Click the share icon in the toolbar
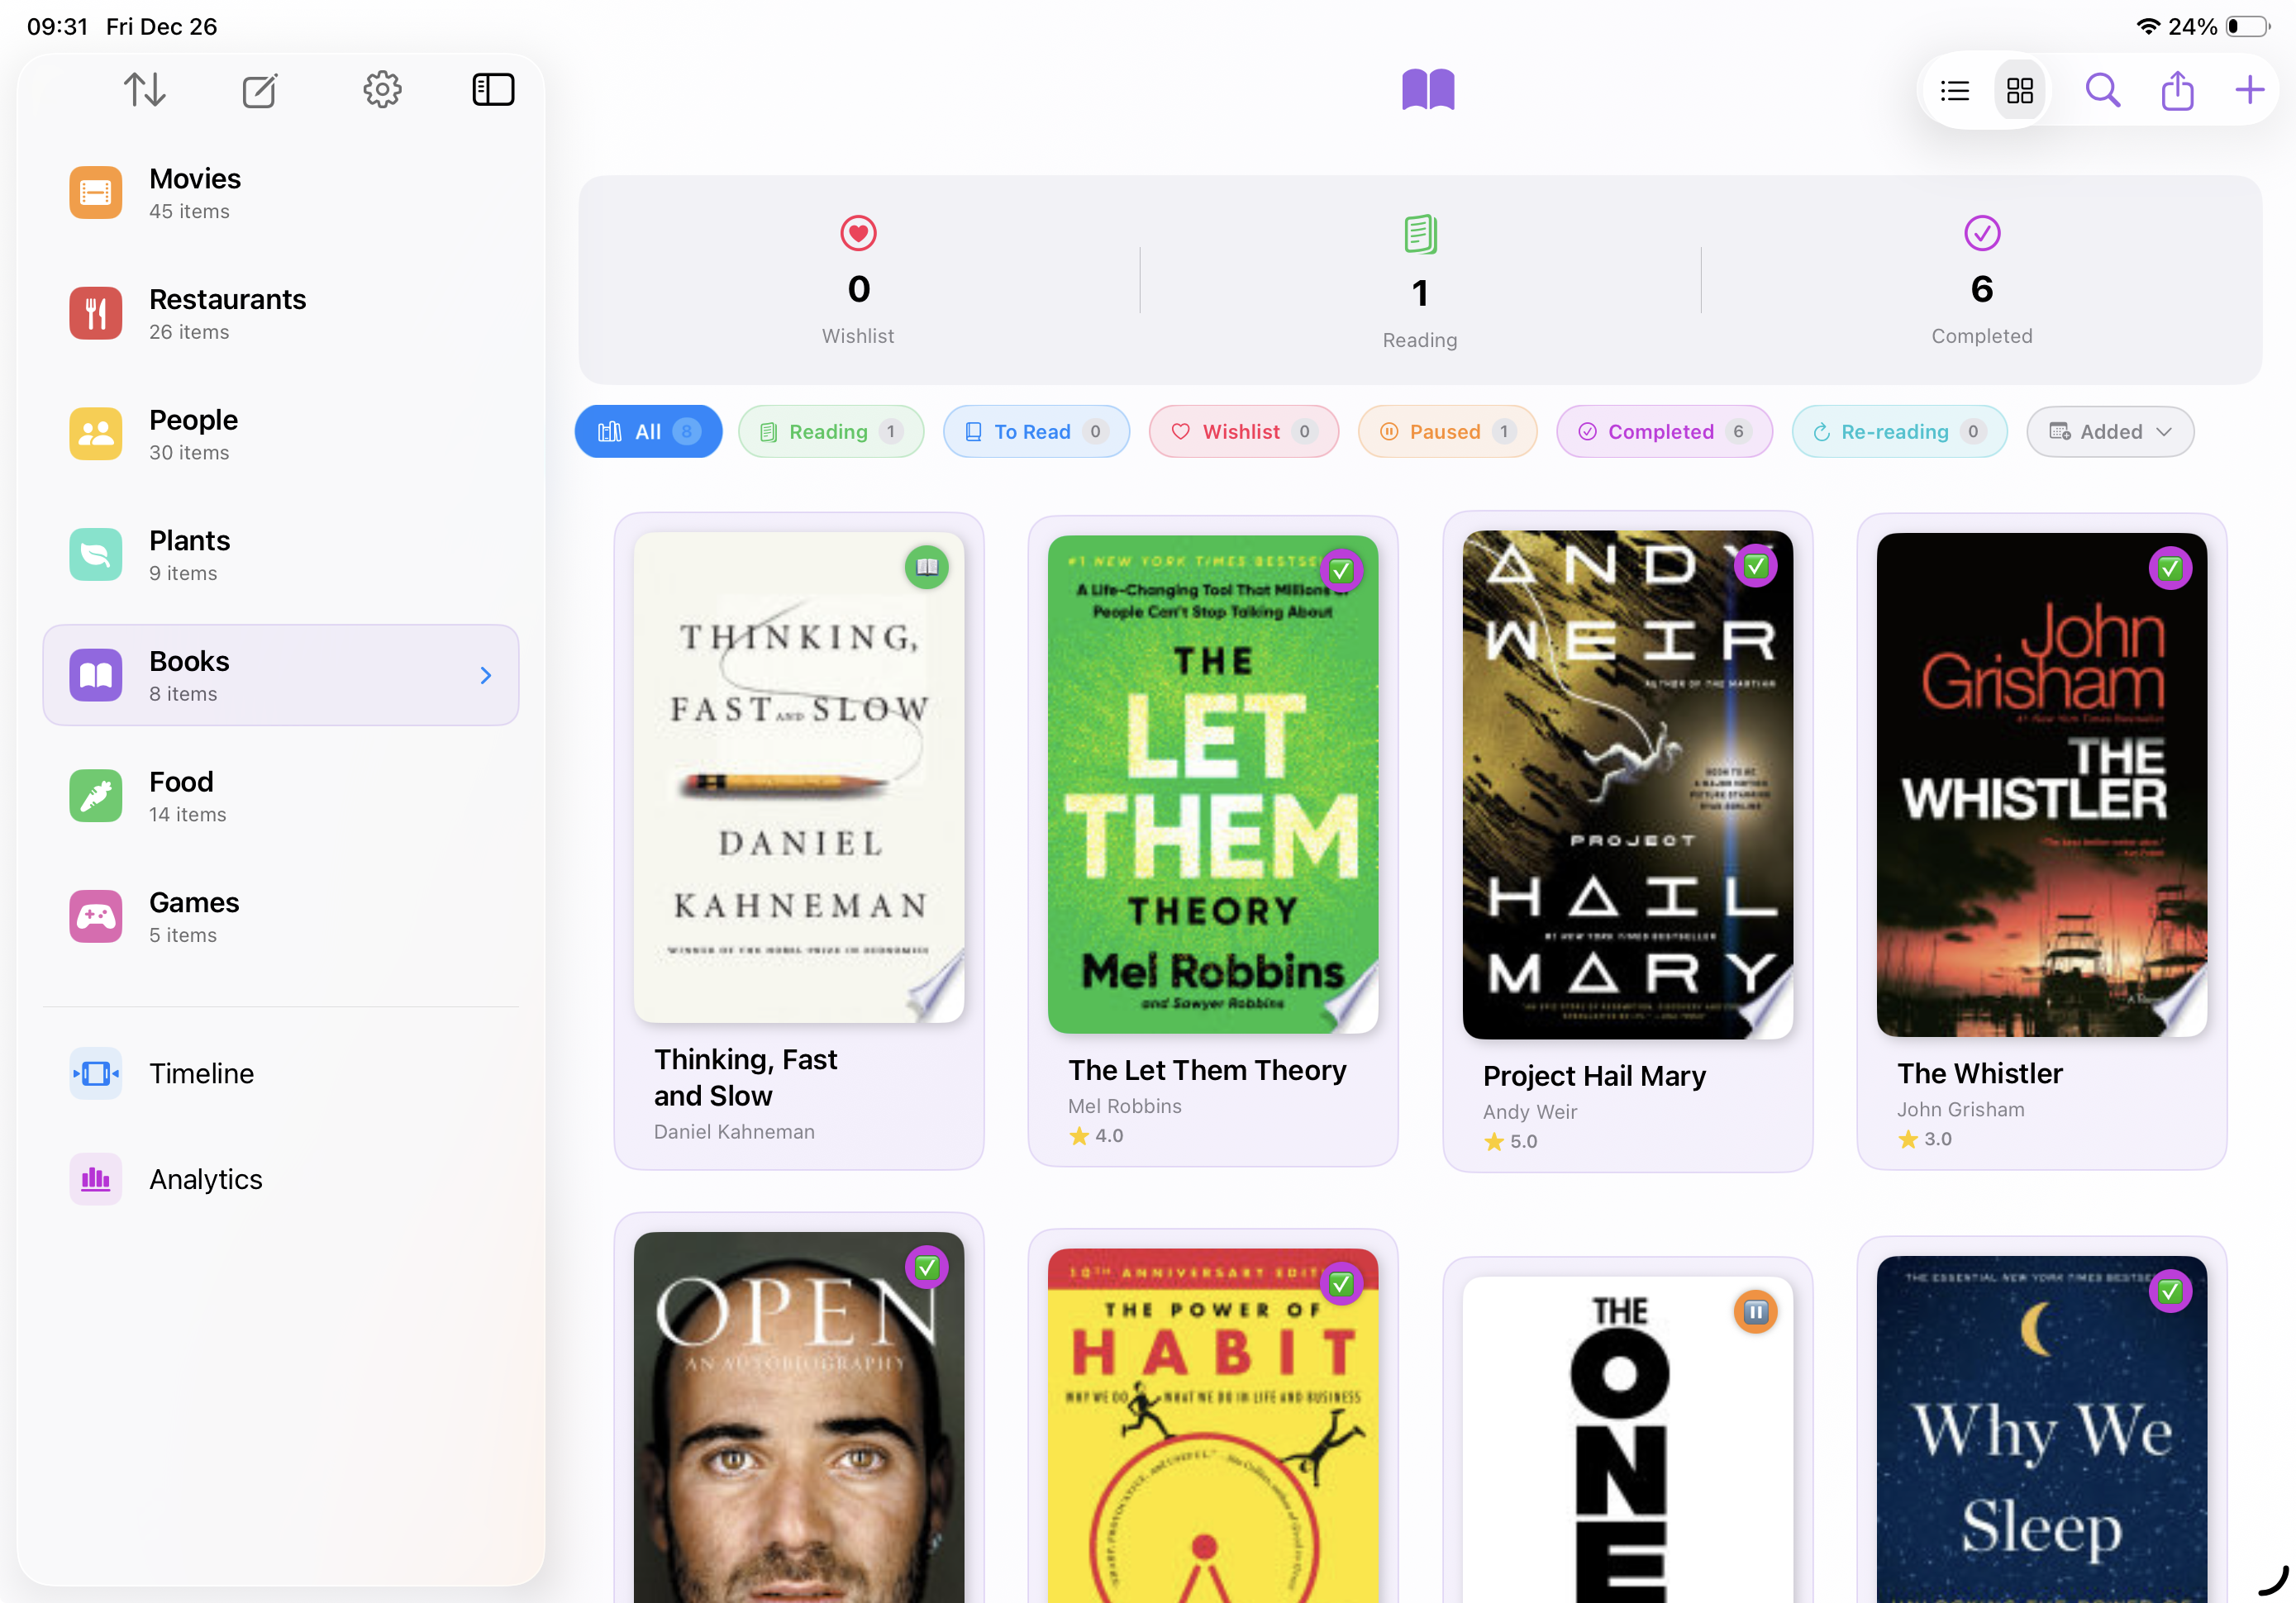Image resolution: width=2296 pixels, height=1603 pixels. (x=2177, y=90)
